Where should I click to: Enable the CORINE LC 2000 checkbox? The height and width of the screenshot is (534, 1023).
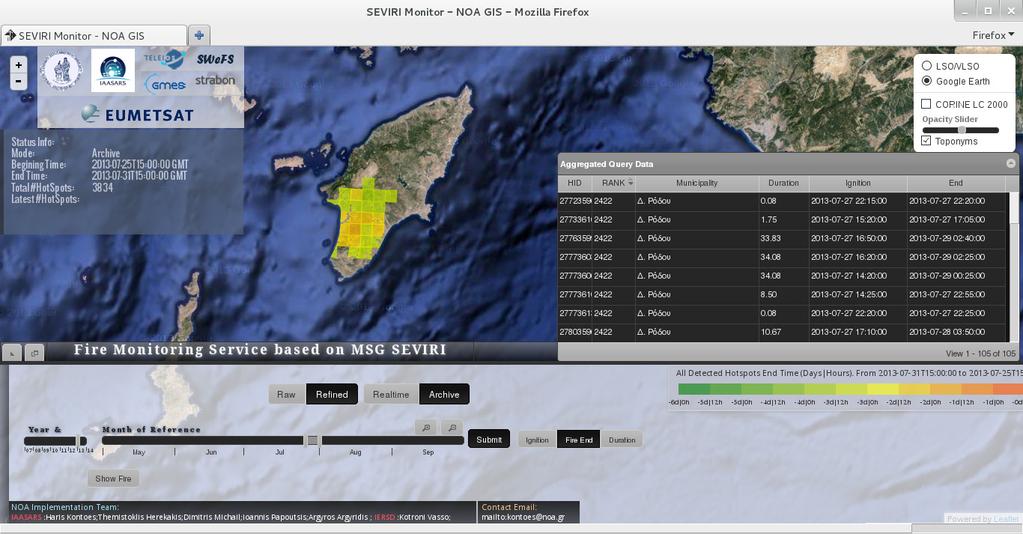pos(926,104)
